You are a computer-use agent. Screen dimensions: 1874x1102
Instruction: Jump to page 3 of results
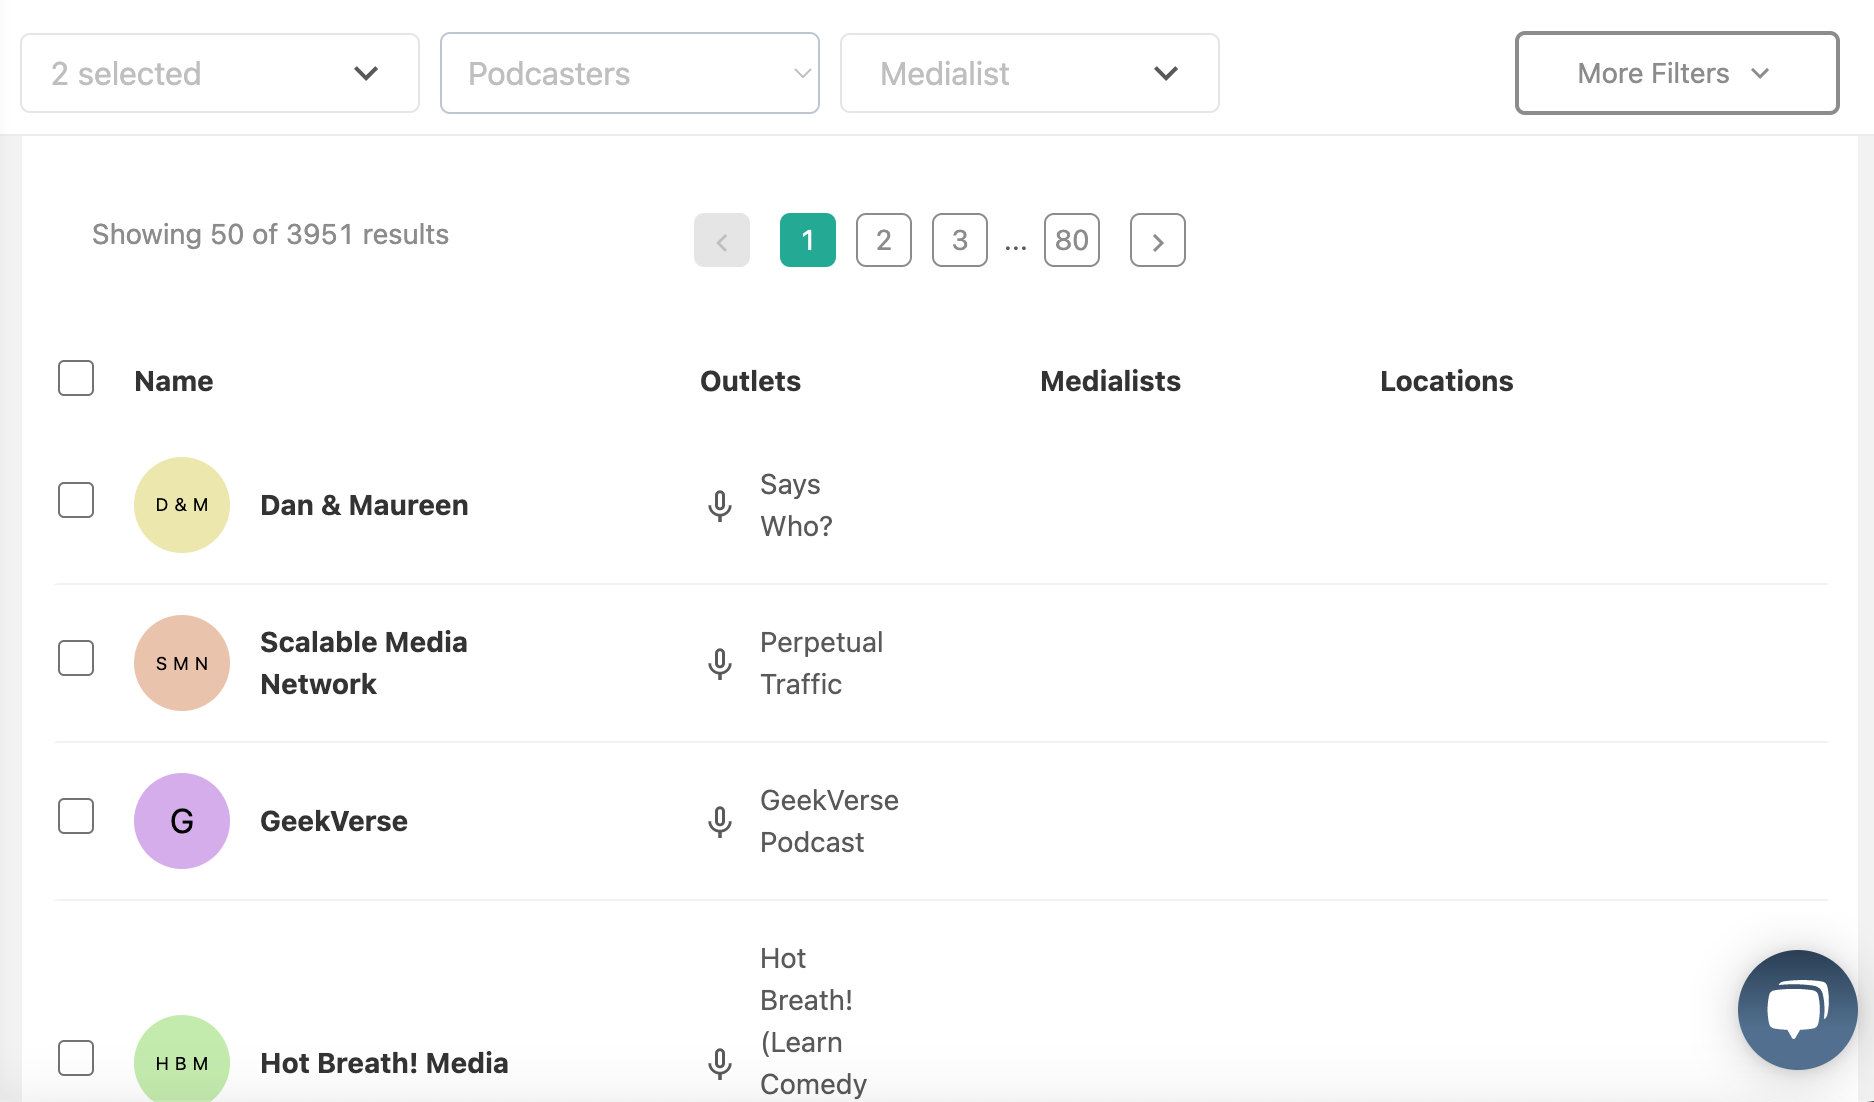click(x=960, y=240)
